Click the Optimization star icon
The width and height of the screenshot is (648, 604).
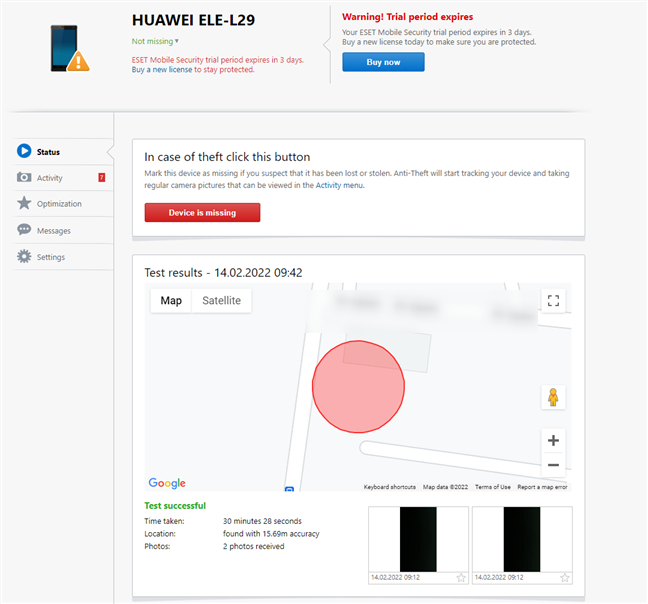24,203
